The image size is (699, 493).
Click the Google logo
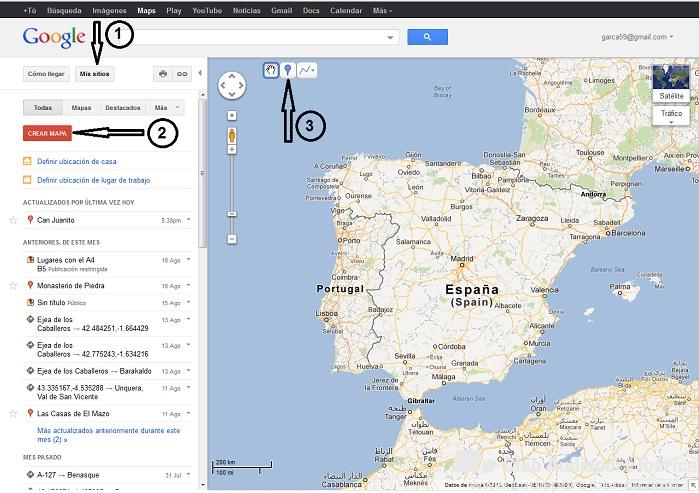tap(54, 37)
